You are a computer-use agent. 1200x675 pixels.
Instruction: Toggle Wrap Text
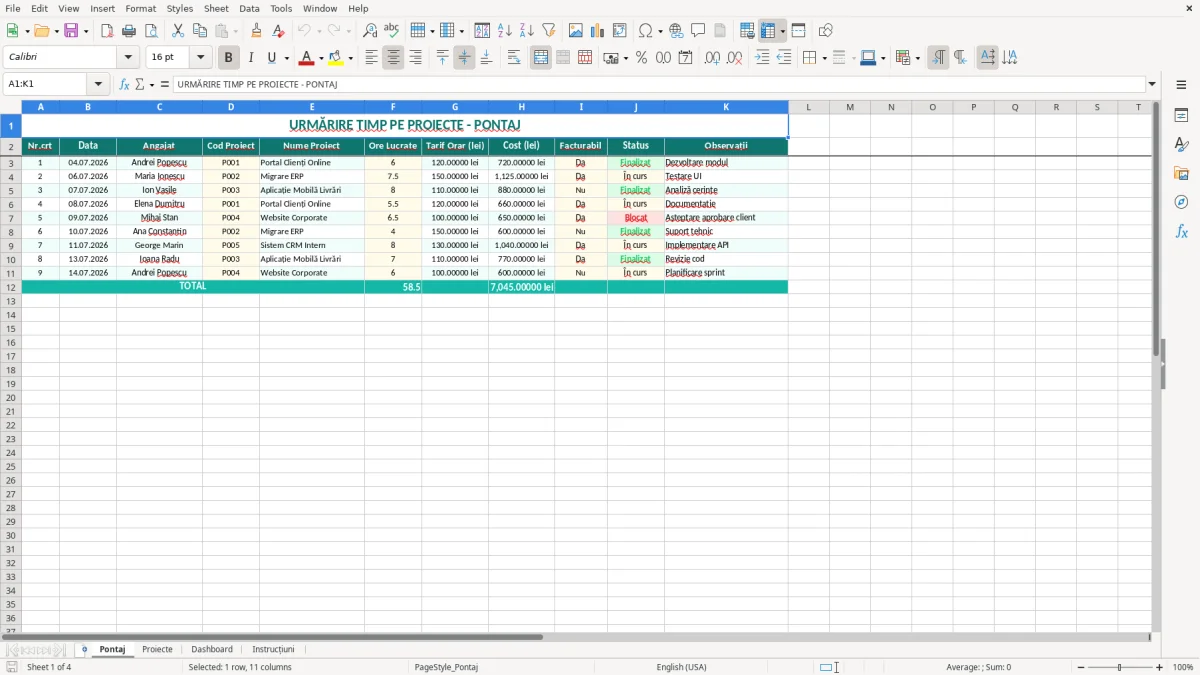(514, 58)
